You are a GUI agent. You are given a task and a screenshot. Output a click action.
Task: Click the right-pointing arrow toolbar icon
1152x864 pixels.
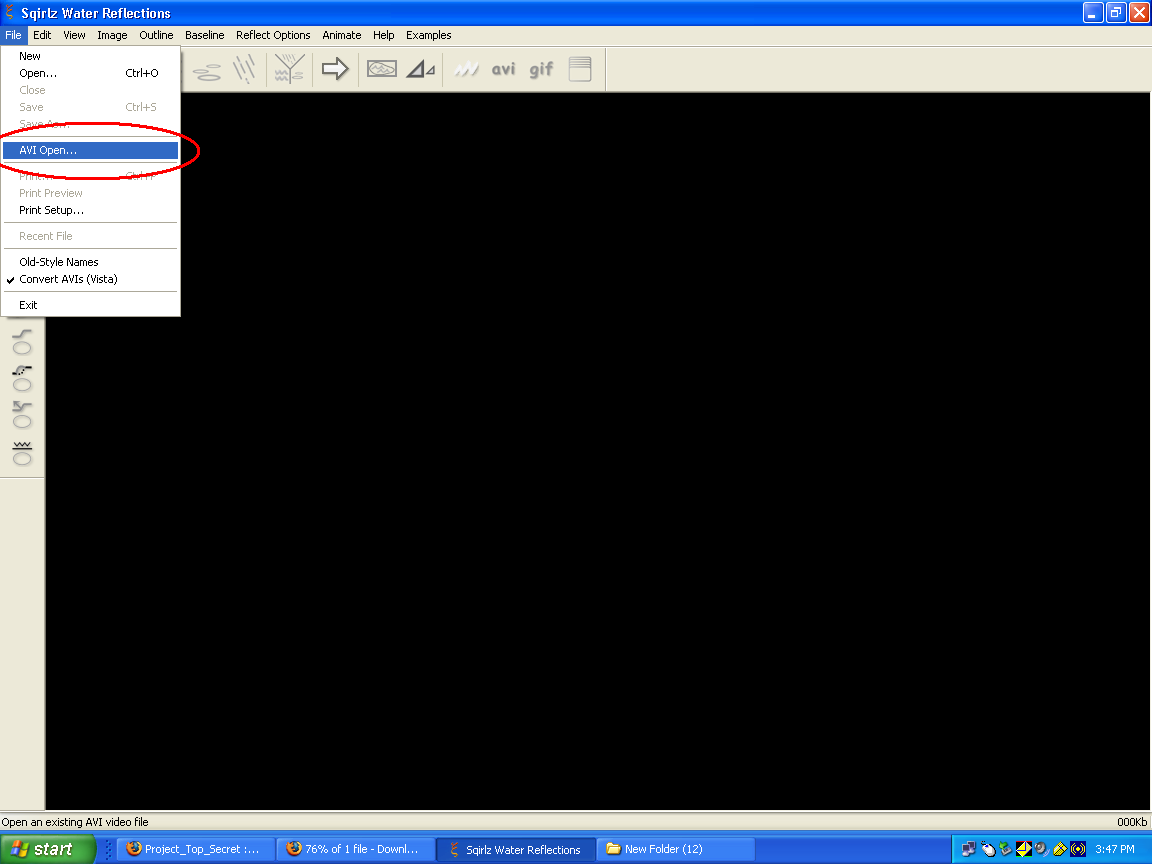pos(335,69)
